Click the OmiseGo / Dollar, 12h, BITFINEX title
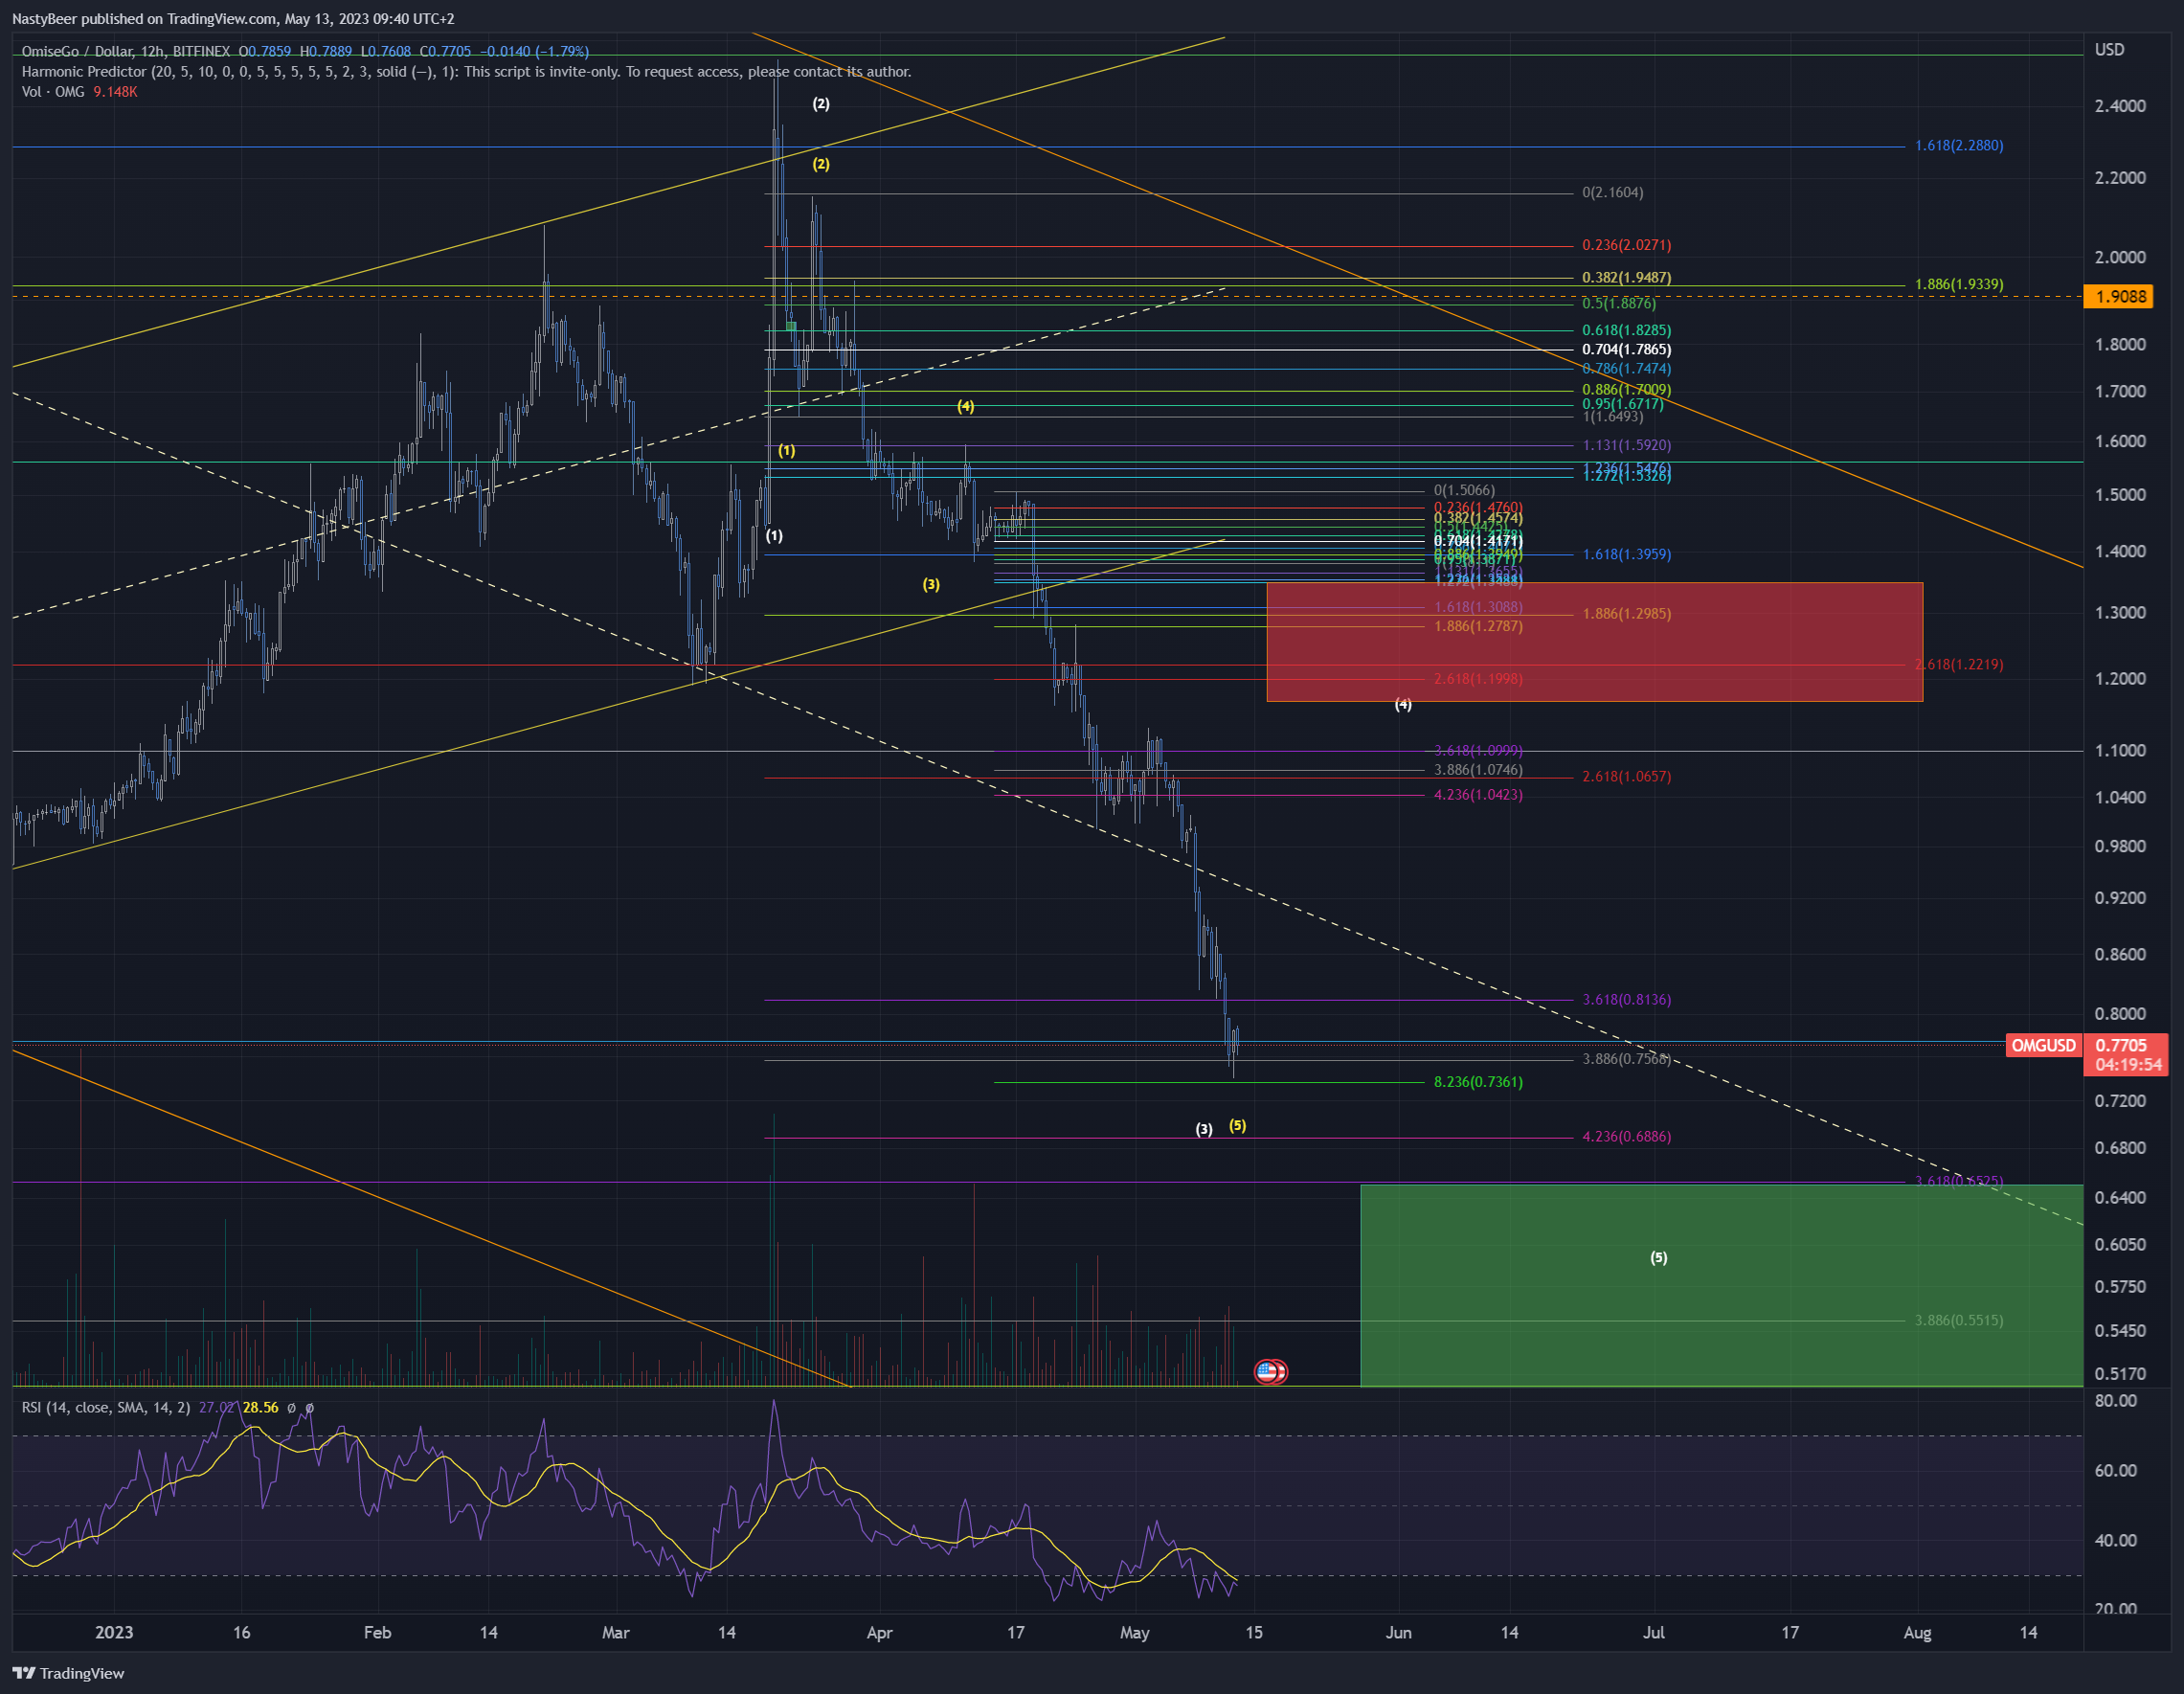2184x1694 pixels. pyautogui.click(x=126, y=51)
